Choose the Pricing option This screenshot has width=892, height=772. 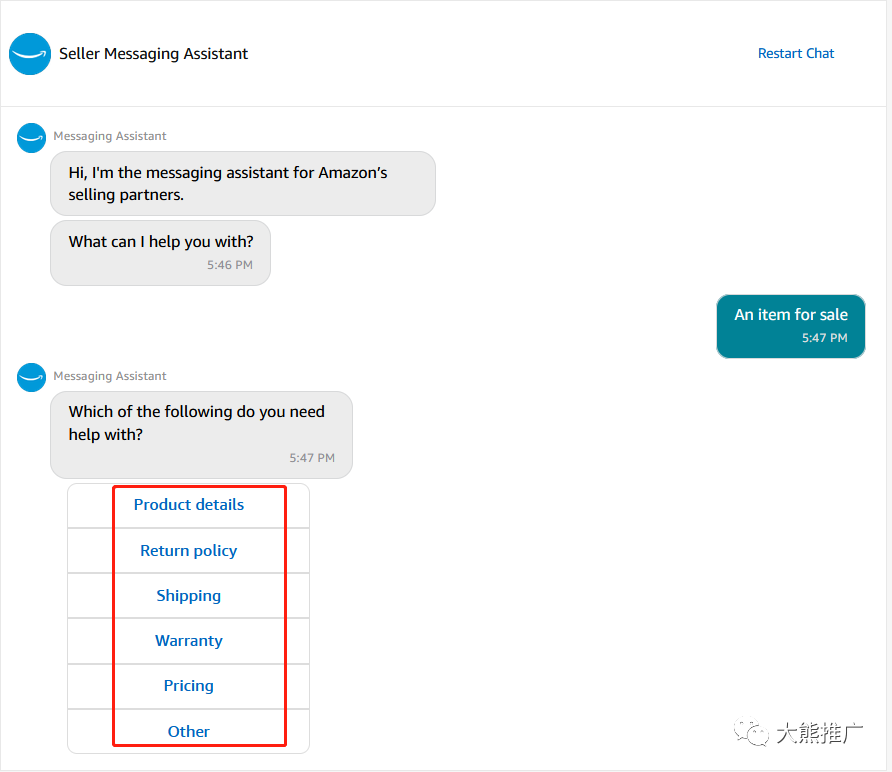click(x=188, y=686)
